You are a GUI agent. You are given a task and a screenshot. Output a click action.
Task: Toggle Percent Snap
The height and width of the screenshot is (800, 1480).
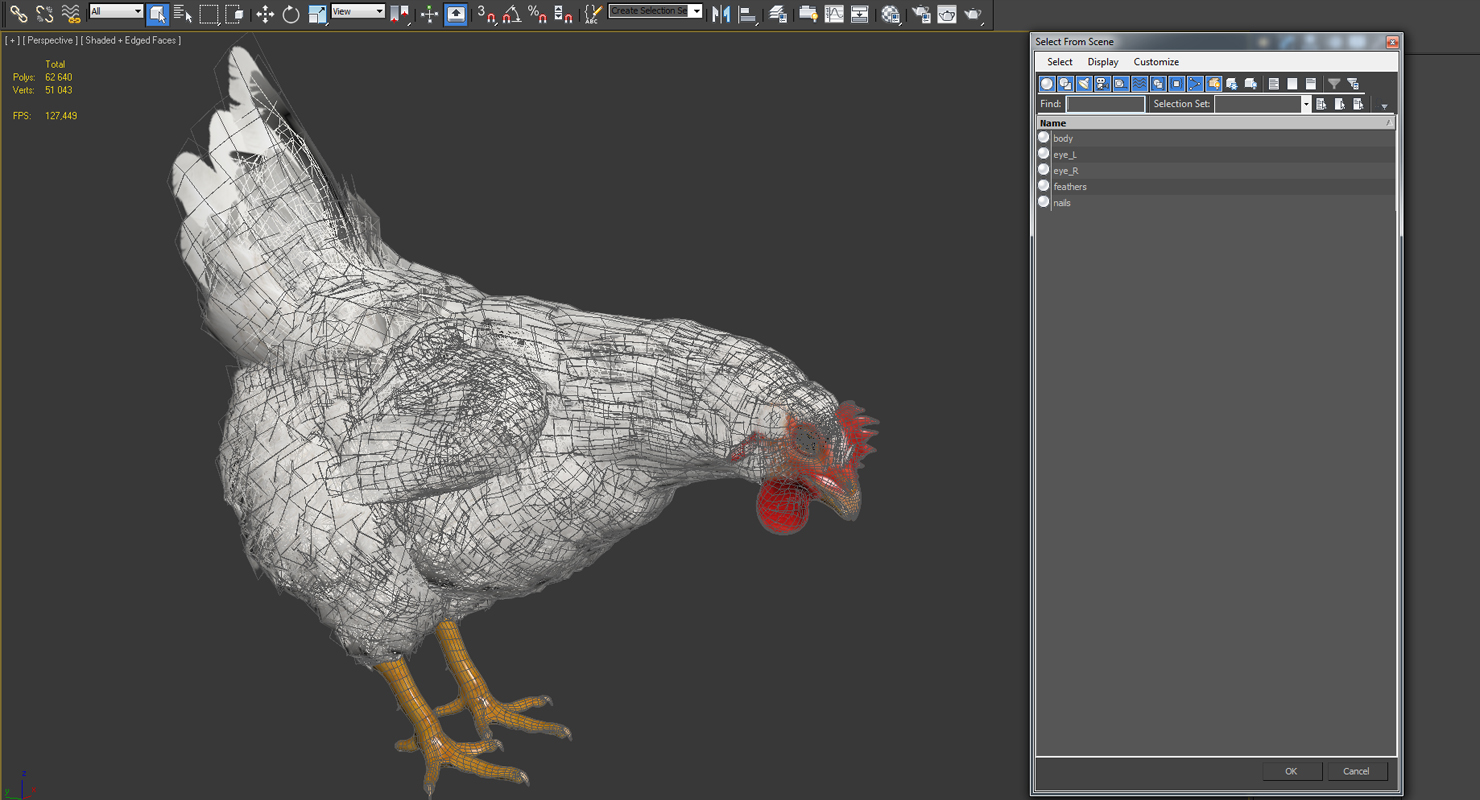(537, 14)
